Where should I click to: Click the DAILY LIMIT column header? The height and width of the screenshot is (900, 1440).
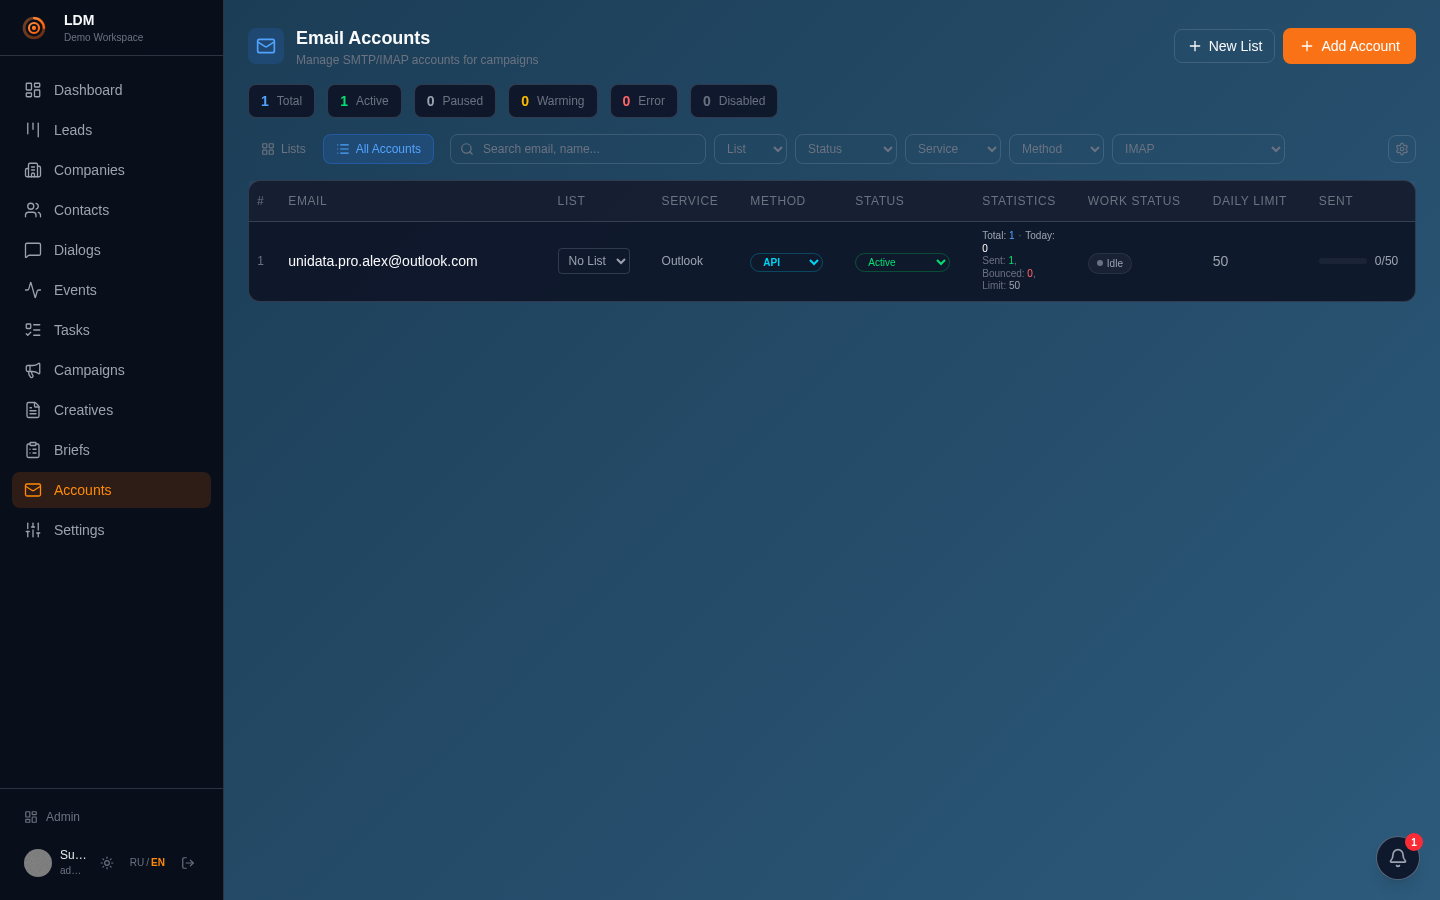(x=1250, y=201)
